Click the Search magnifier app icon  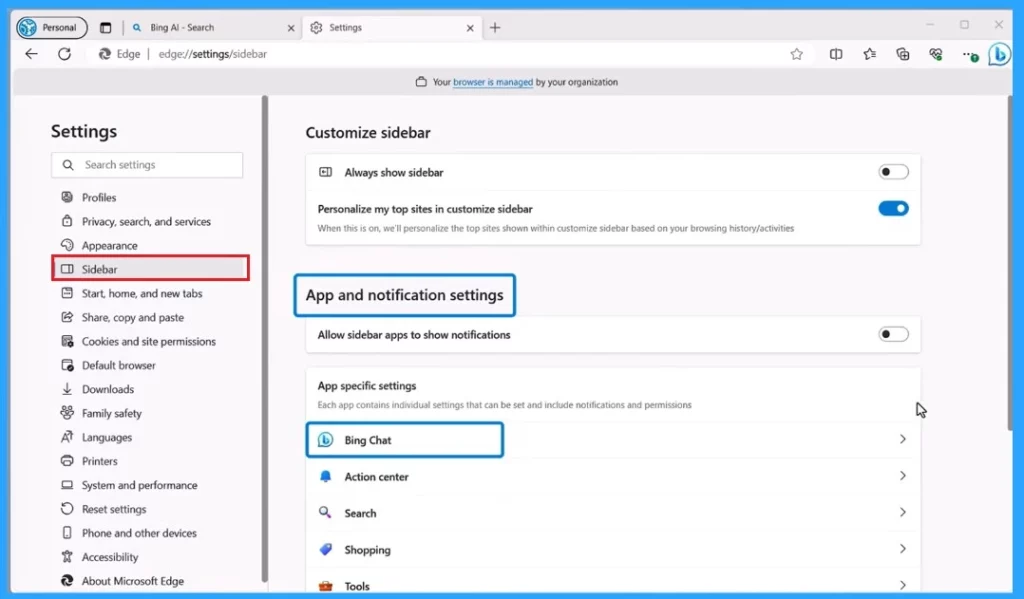coord(325,513)
